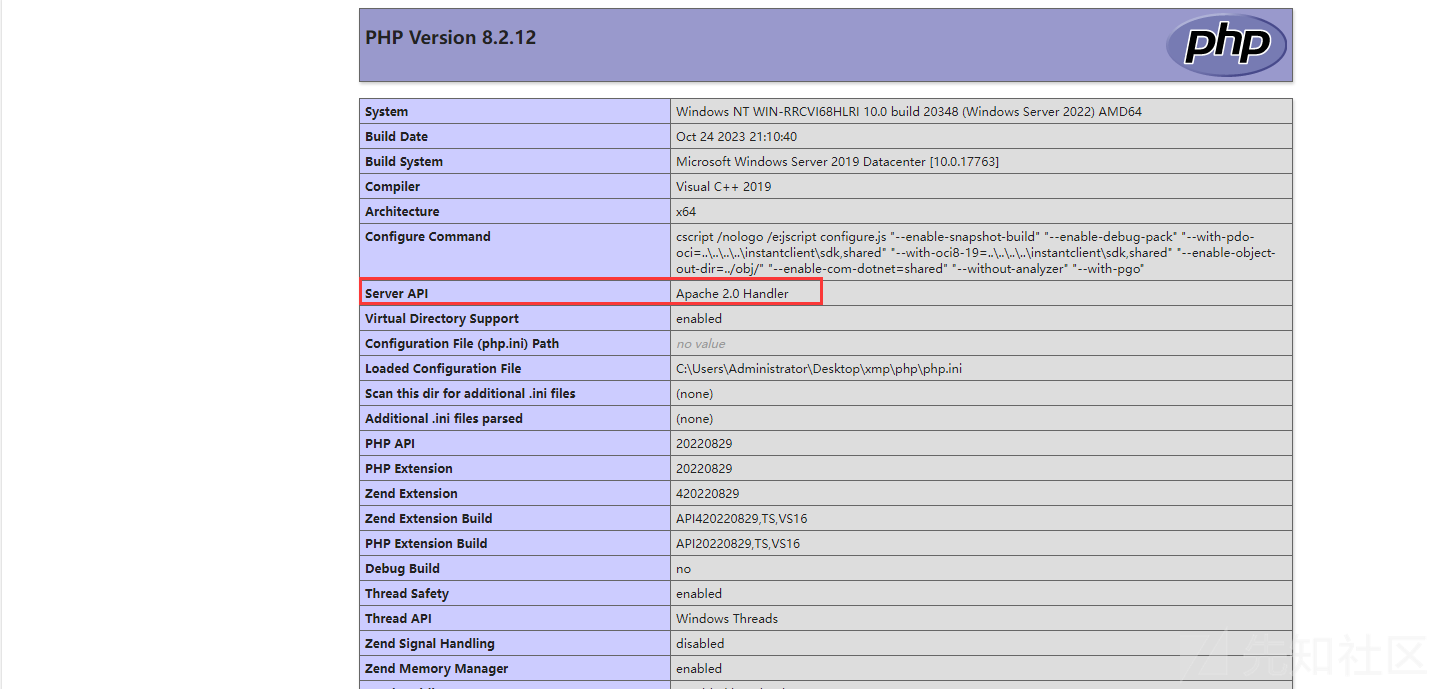1448x689 pixels.
Task: Click the 'Thread API' label
Action: [x=399, y=619]
